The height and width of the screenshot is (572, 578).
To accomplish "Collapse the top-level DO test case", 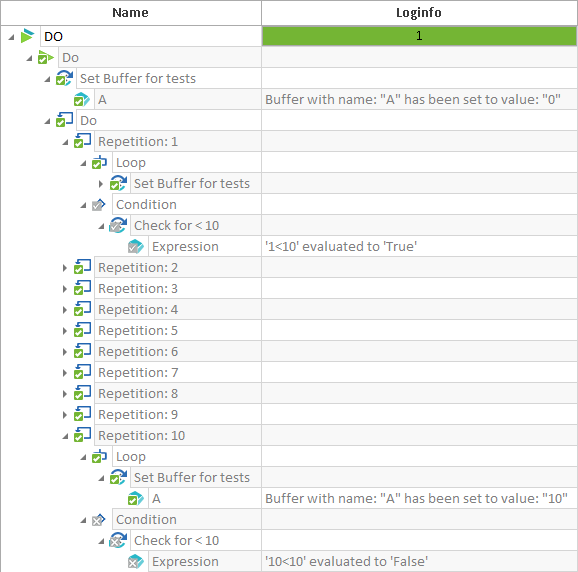I will coord(11,37).
